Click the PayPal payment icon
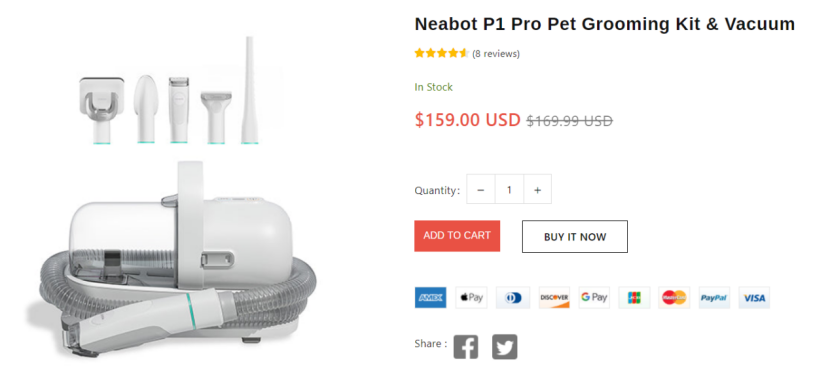This screenshot has width=830, height=380. click(x=715, y=297)
